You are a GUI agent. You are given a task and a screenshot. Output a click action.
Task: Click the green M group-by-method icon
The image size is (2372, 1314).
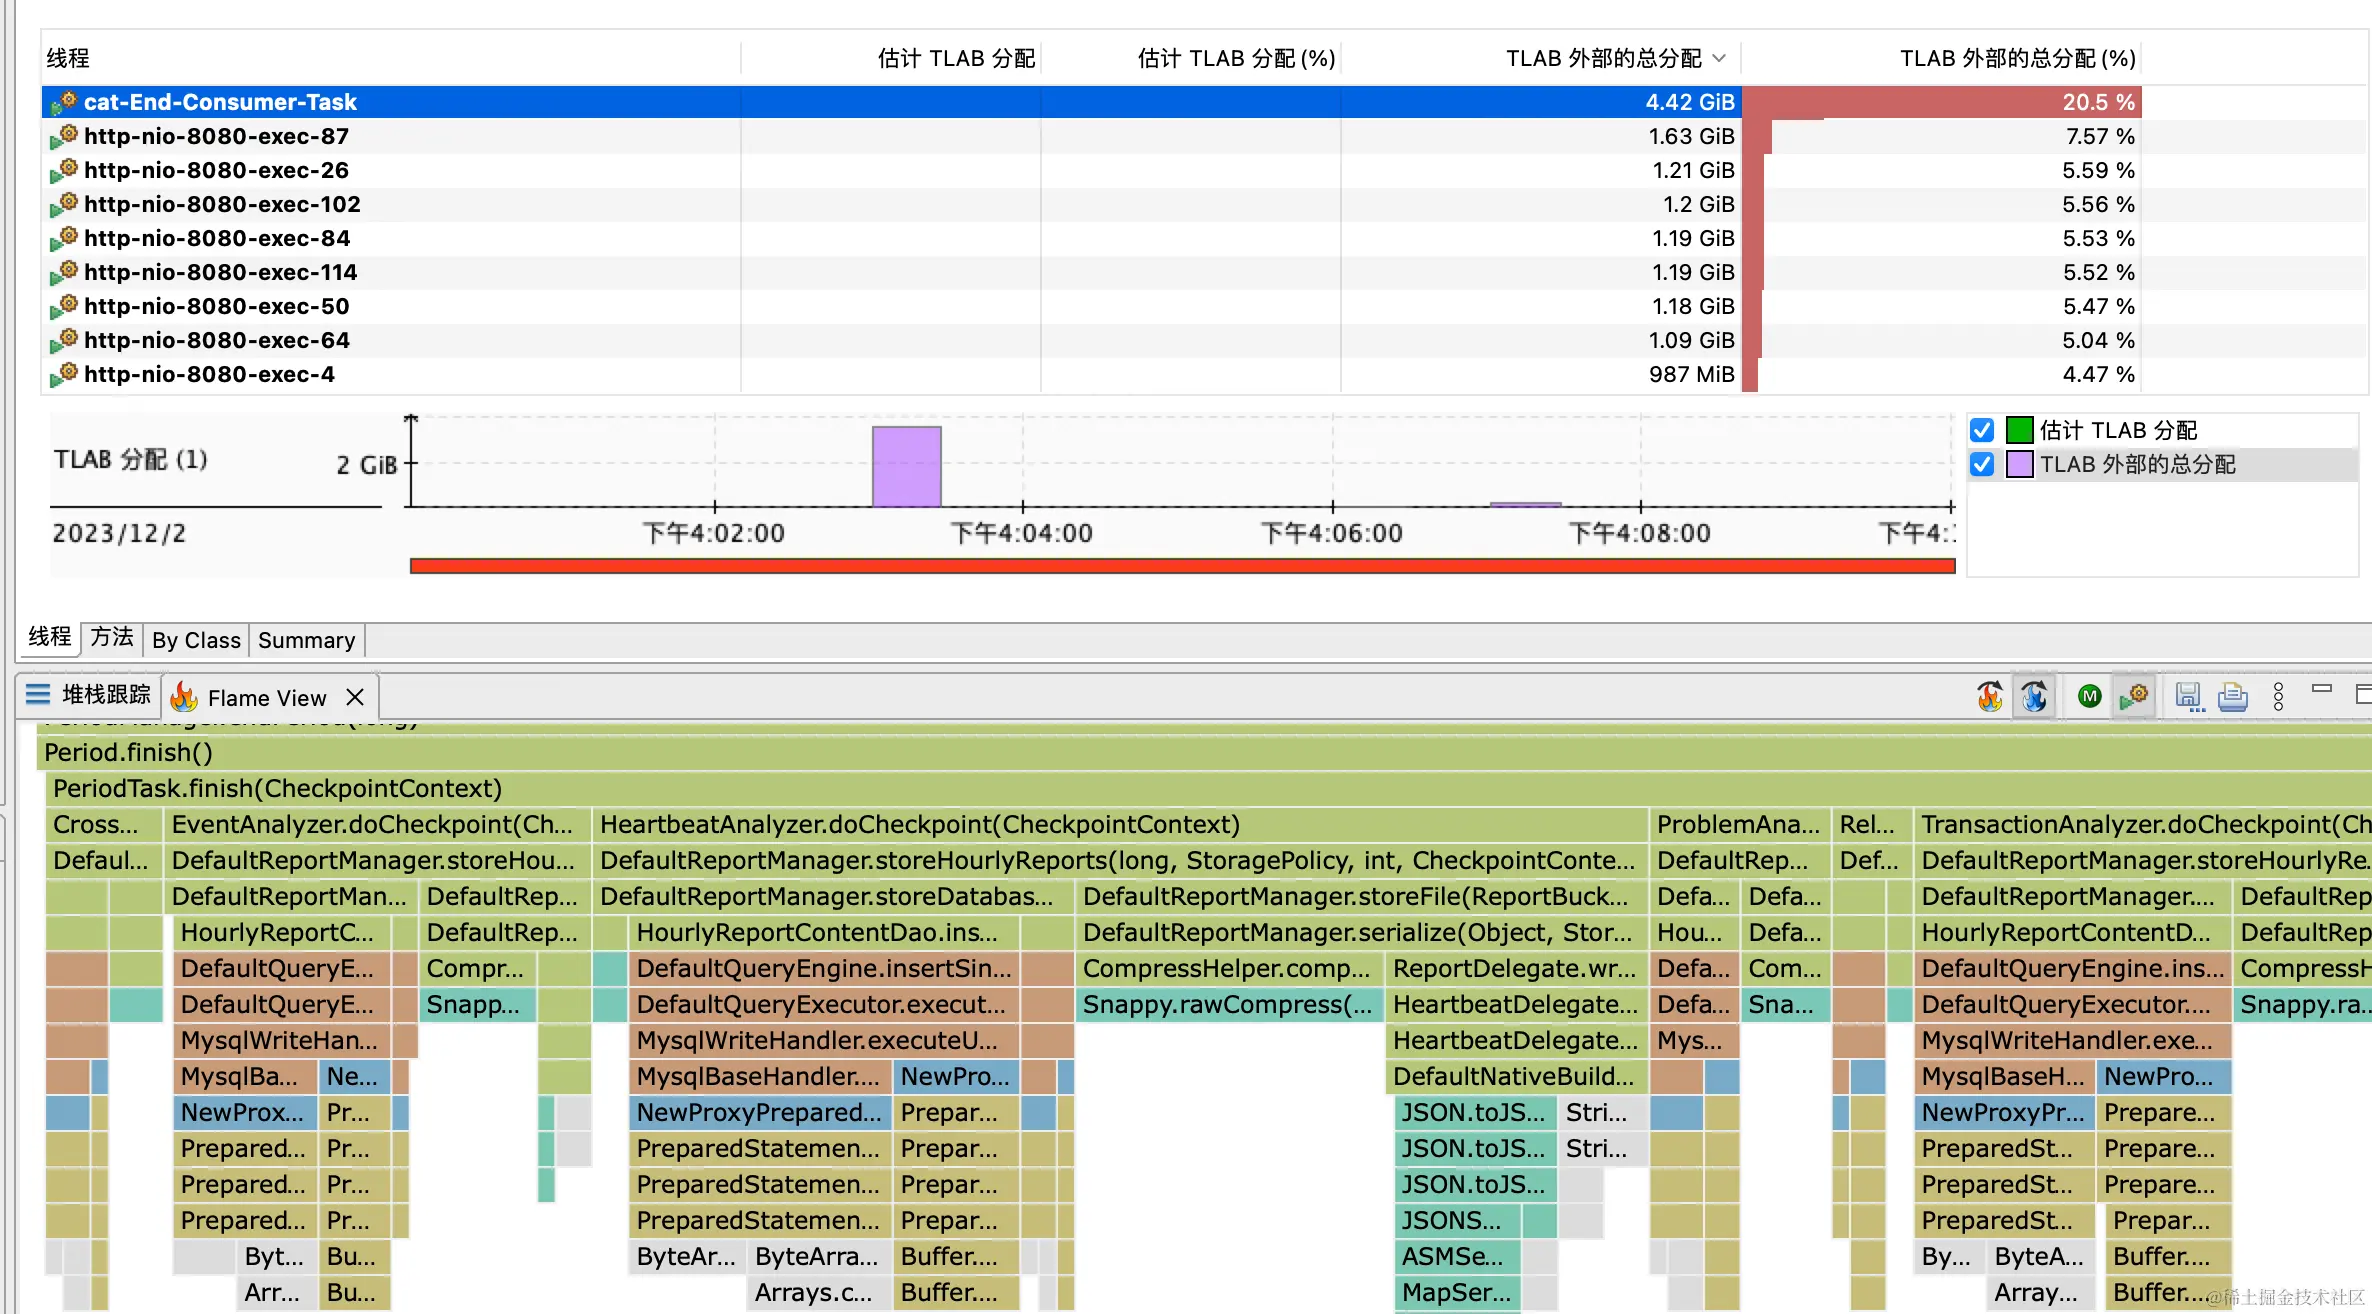[x=2089, y=696]
